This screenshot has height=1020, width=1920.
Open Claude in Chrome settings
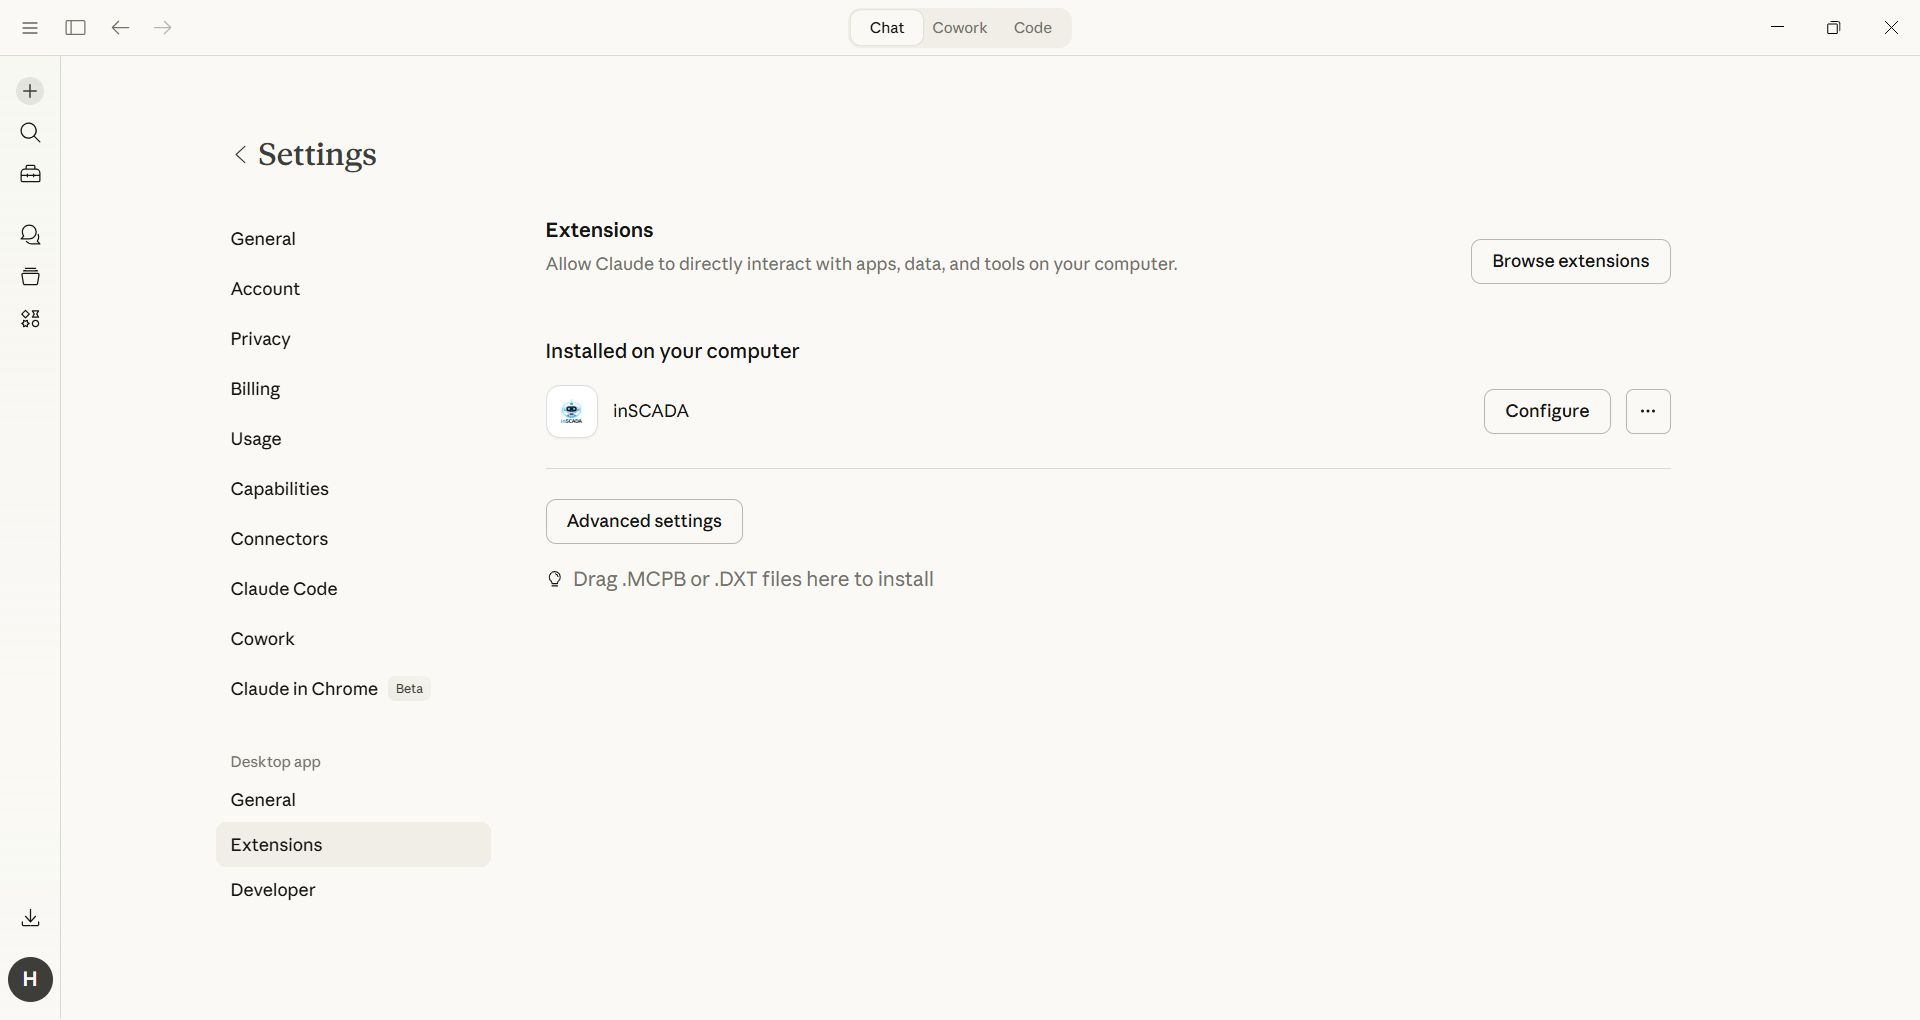[x=304, y=689]
